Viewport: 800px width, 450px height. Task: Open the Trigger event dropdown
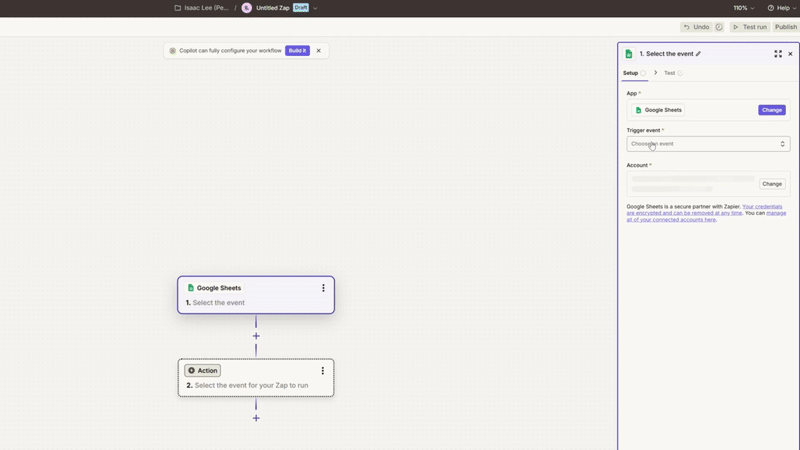pyautogui.click(x=708, y=144)
